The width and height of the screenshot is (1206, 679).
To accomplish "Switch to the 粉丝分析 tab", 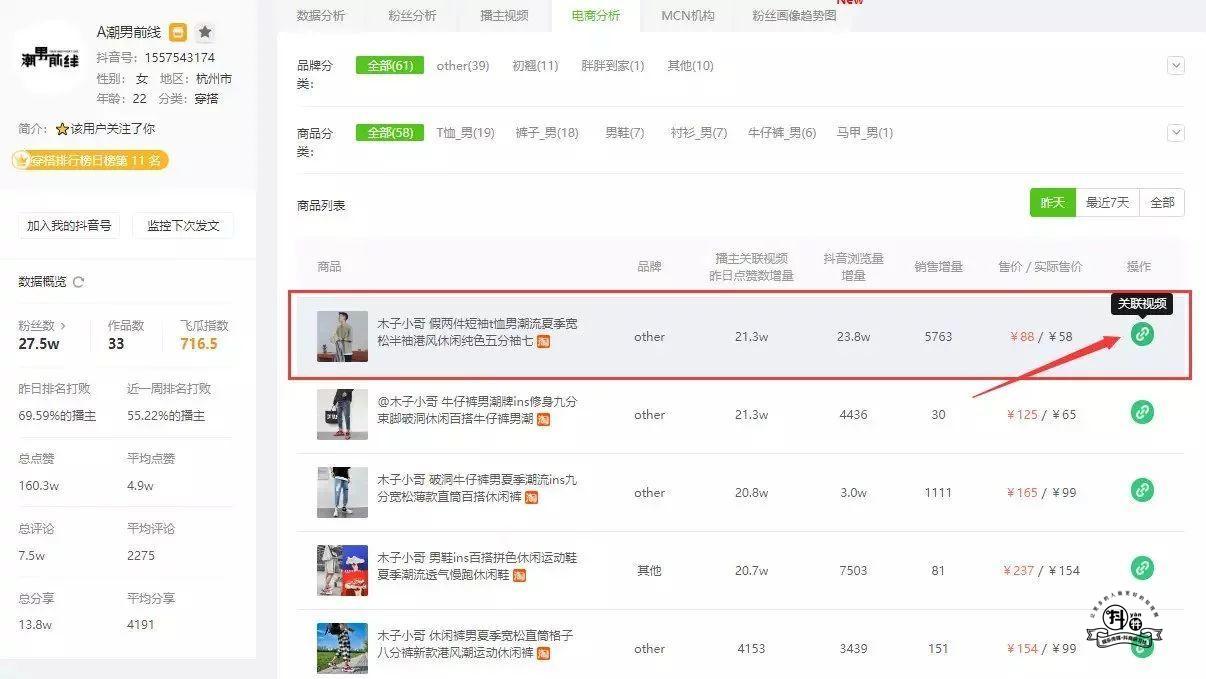I will [412, 16].
